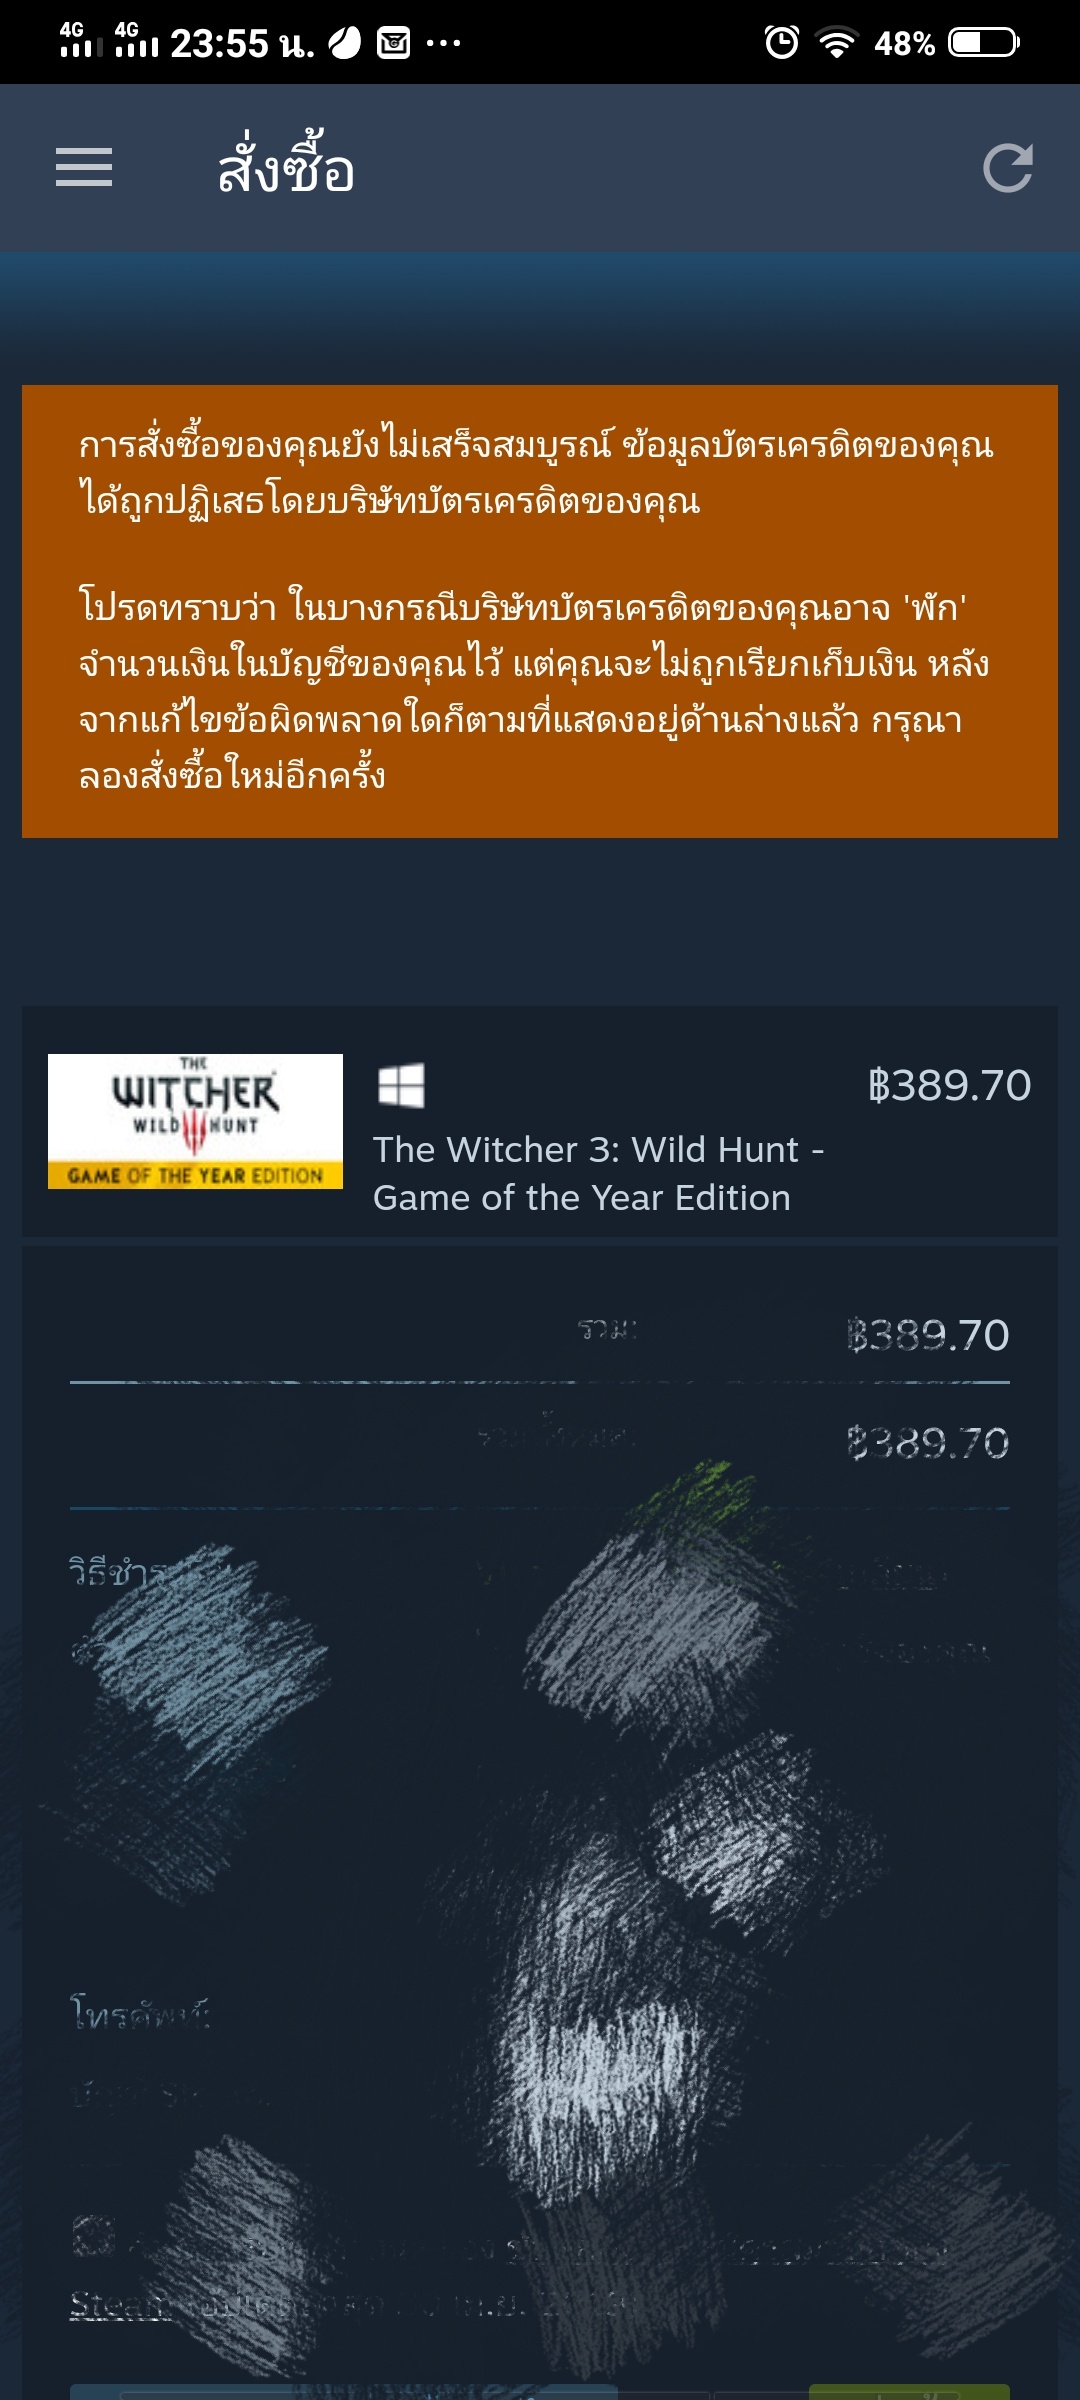The width and height of the screenshot is (1080, 2400).
Task: Tap the orange credit card declined warning
Action: click(x=540, y=611)
